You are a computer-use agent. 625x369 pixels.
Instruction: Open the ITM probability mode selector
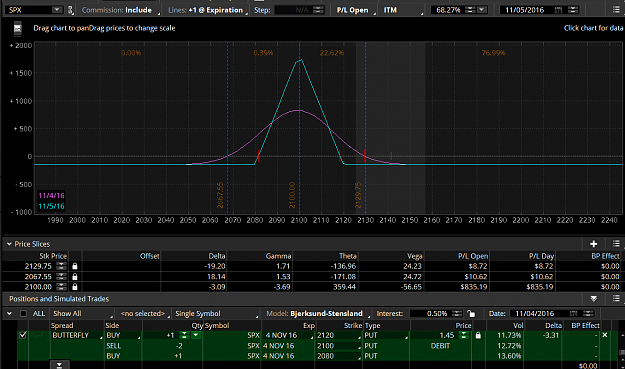pos(402,10)
